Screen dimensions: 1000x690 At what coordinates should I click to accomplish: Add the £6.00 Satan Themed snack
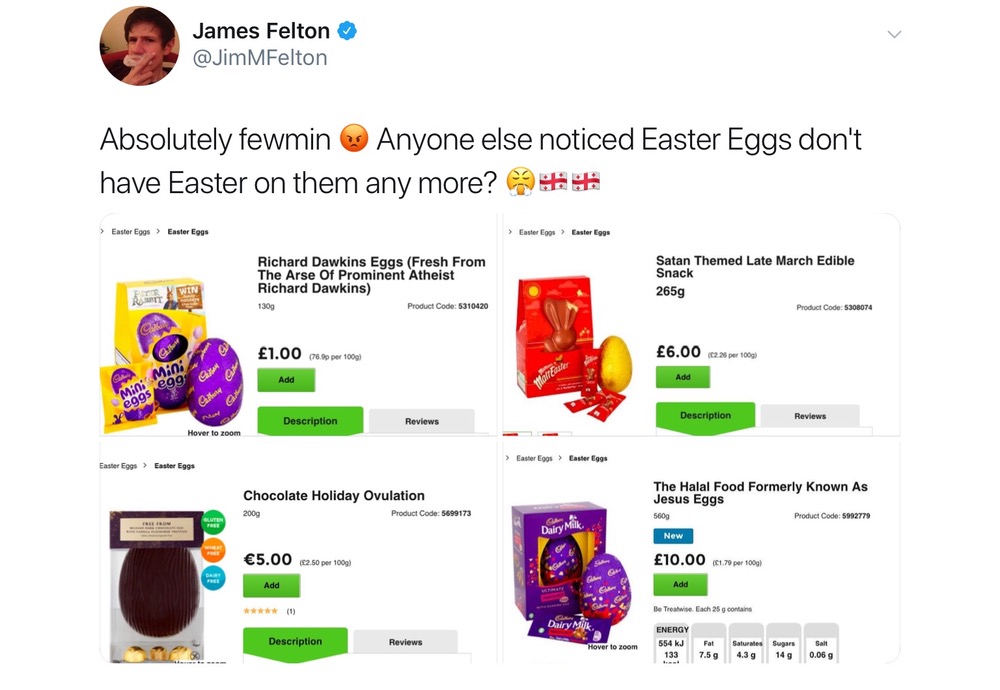coord(683,377)
